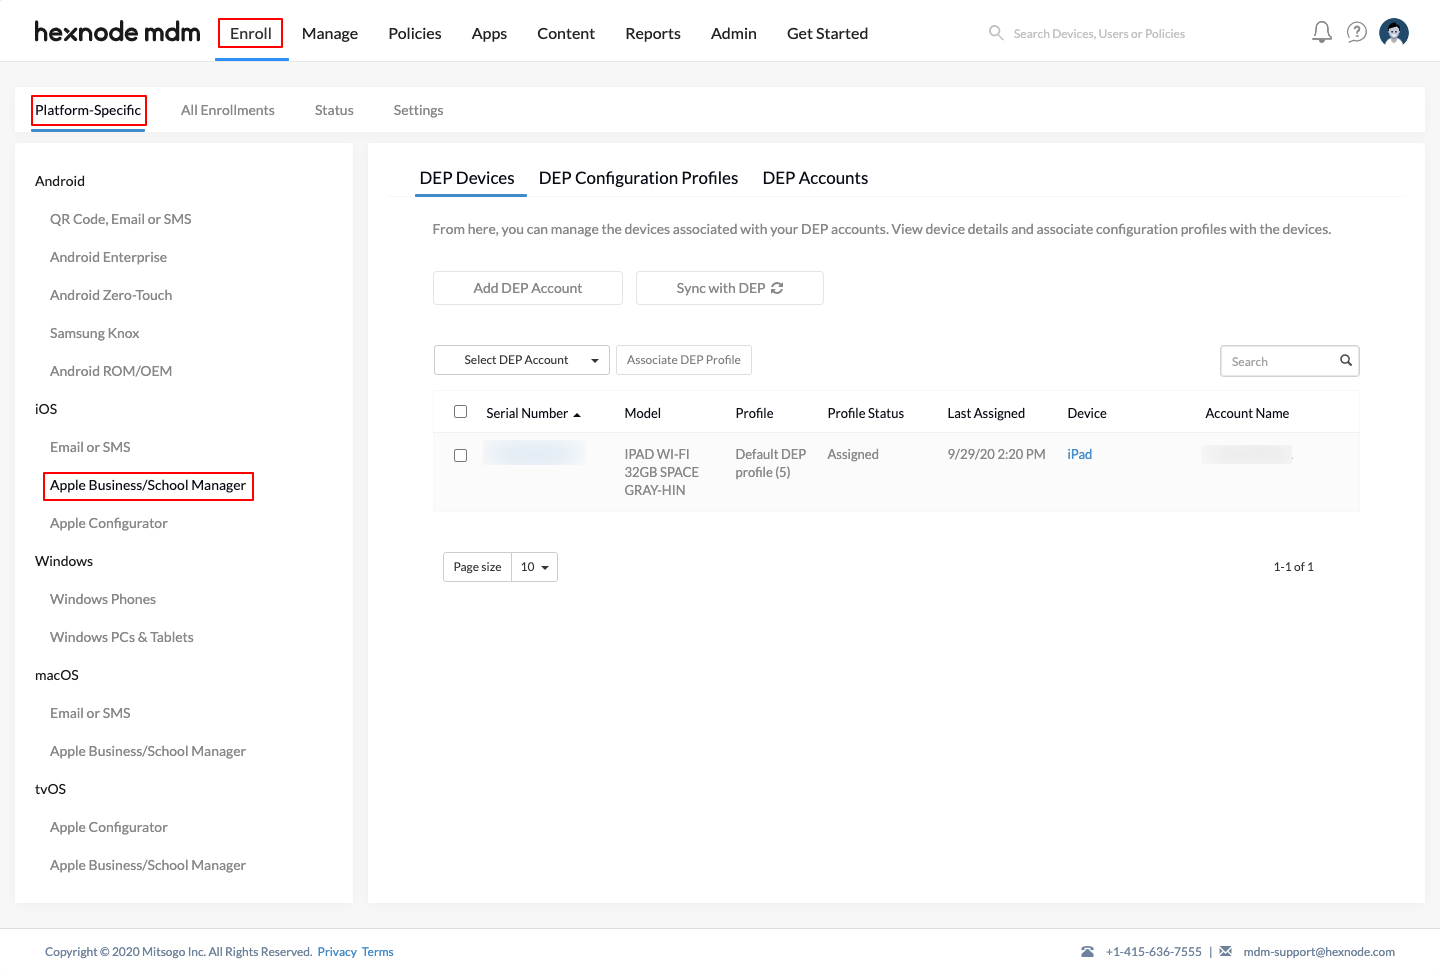1440x974 pixels.
Task: Select all rows checkbox in table header
Action: click(x=460, y=412)
